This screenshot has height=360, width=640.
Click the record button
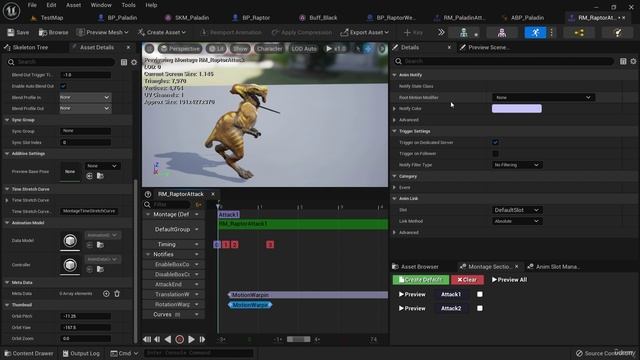pyautogui.click(x=179, y=339)
